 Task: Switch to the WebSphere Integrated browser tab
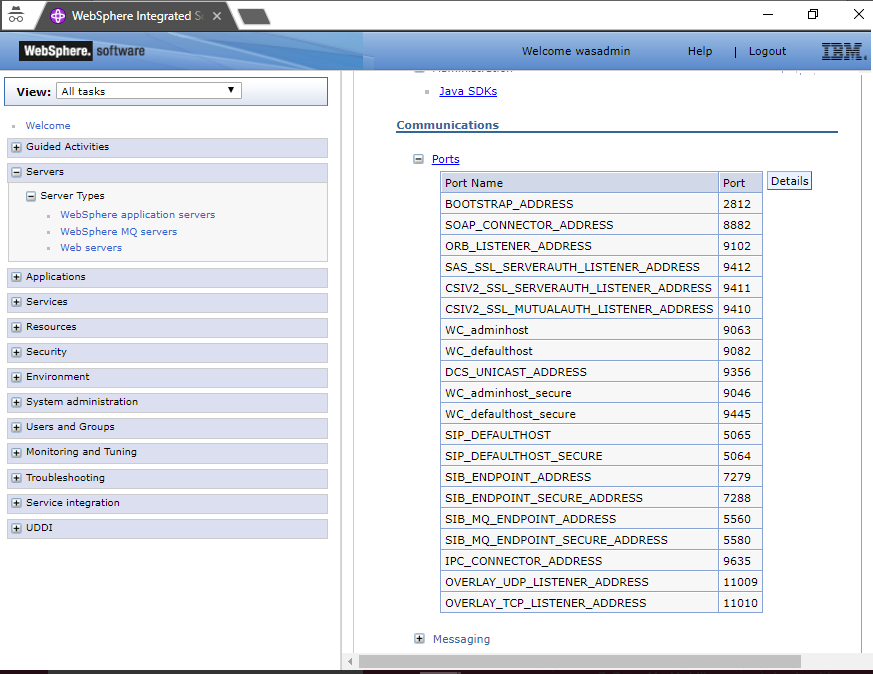[130, 16]
